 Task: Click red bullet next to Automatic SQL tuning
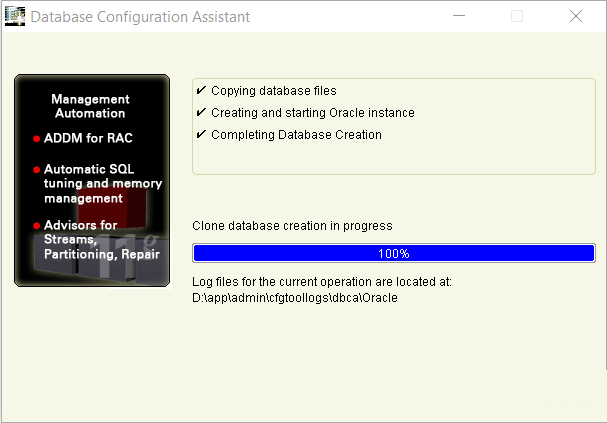tap(36, 170)
